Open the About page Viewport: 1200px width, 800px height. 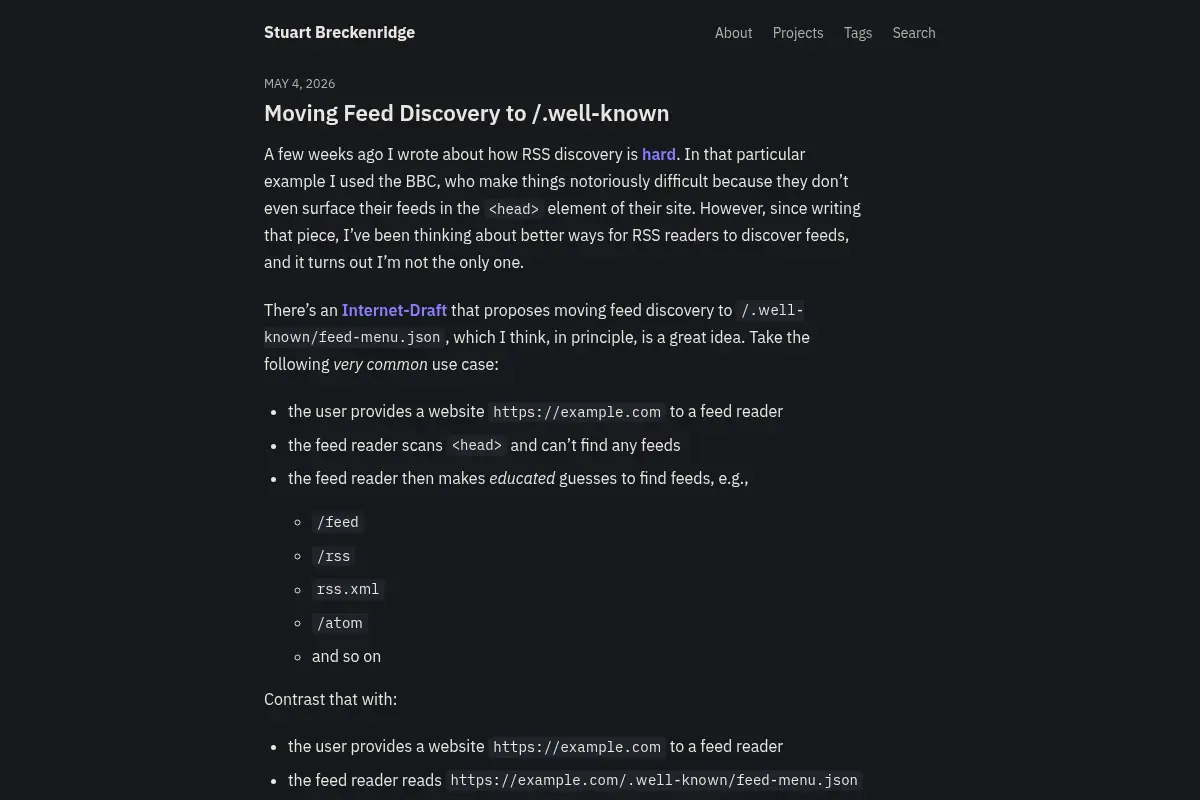pyautogui.click(x=733, y=33)
